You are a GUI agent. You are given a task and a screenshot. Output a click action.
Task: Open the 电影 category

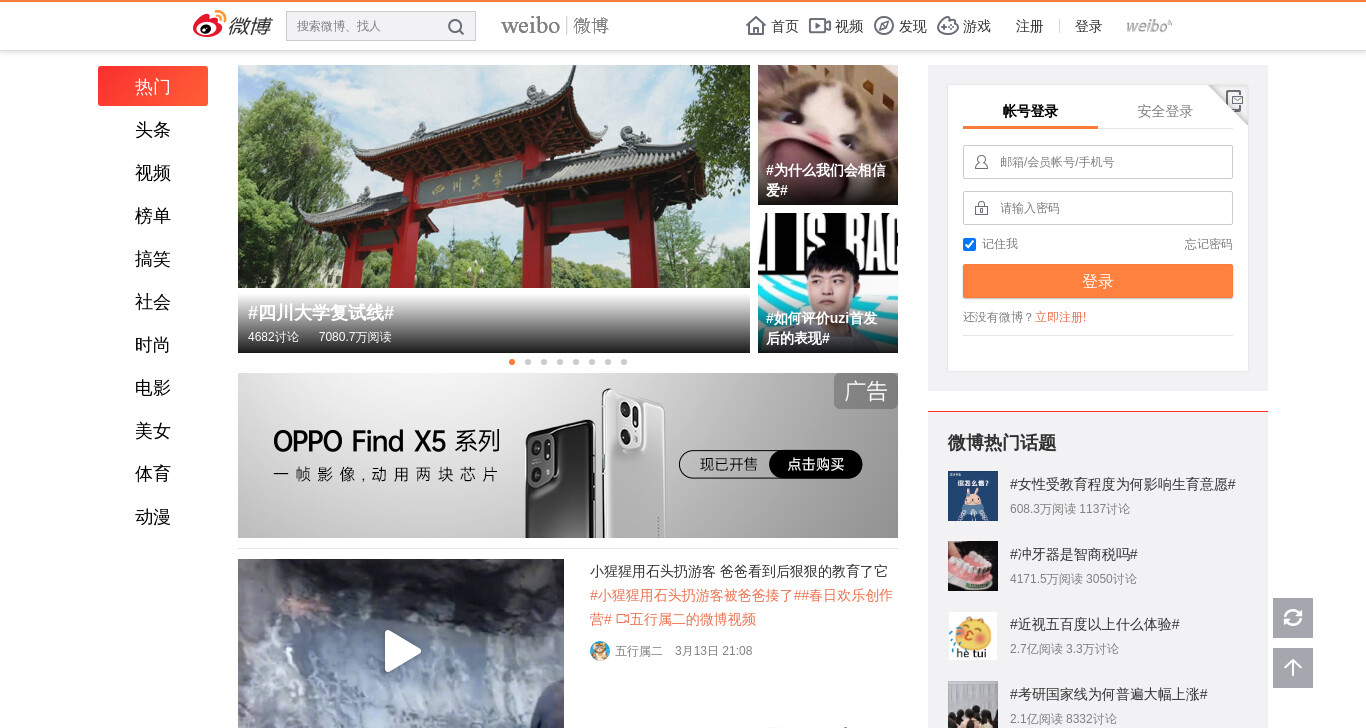coord(153,388)
